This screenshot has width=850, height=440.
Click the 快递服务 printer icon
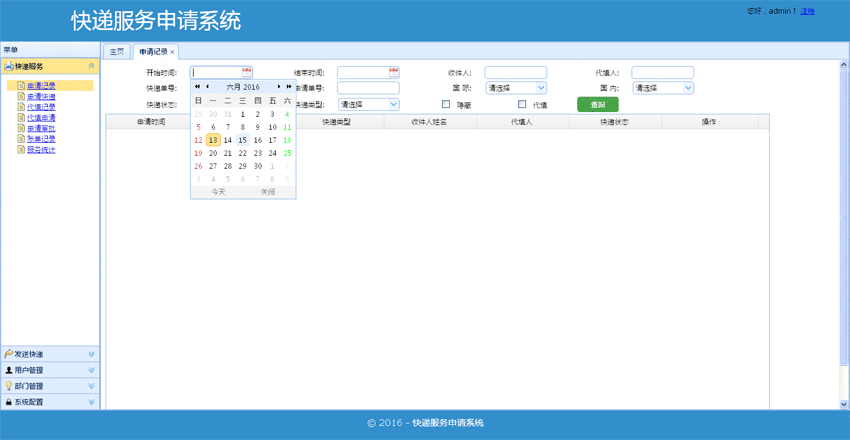pyautogui.click(x=9, y=66)
